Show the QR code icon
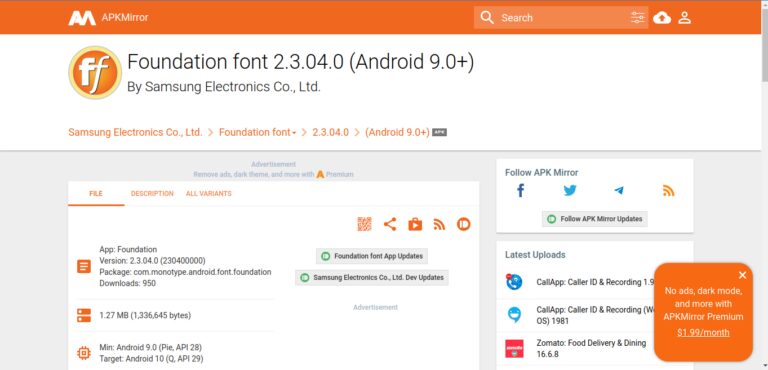 coord(364,224)
